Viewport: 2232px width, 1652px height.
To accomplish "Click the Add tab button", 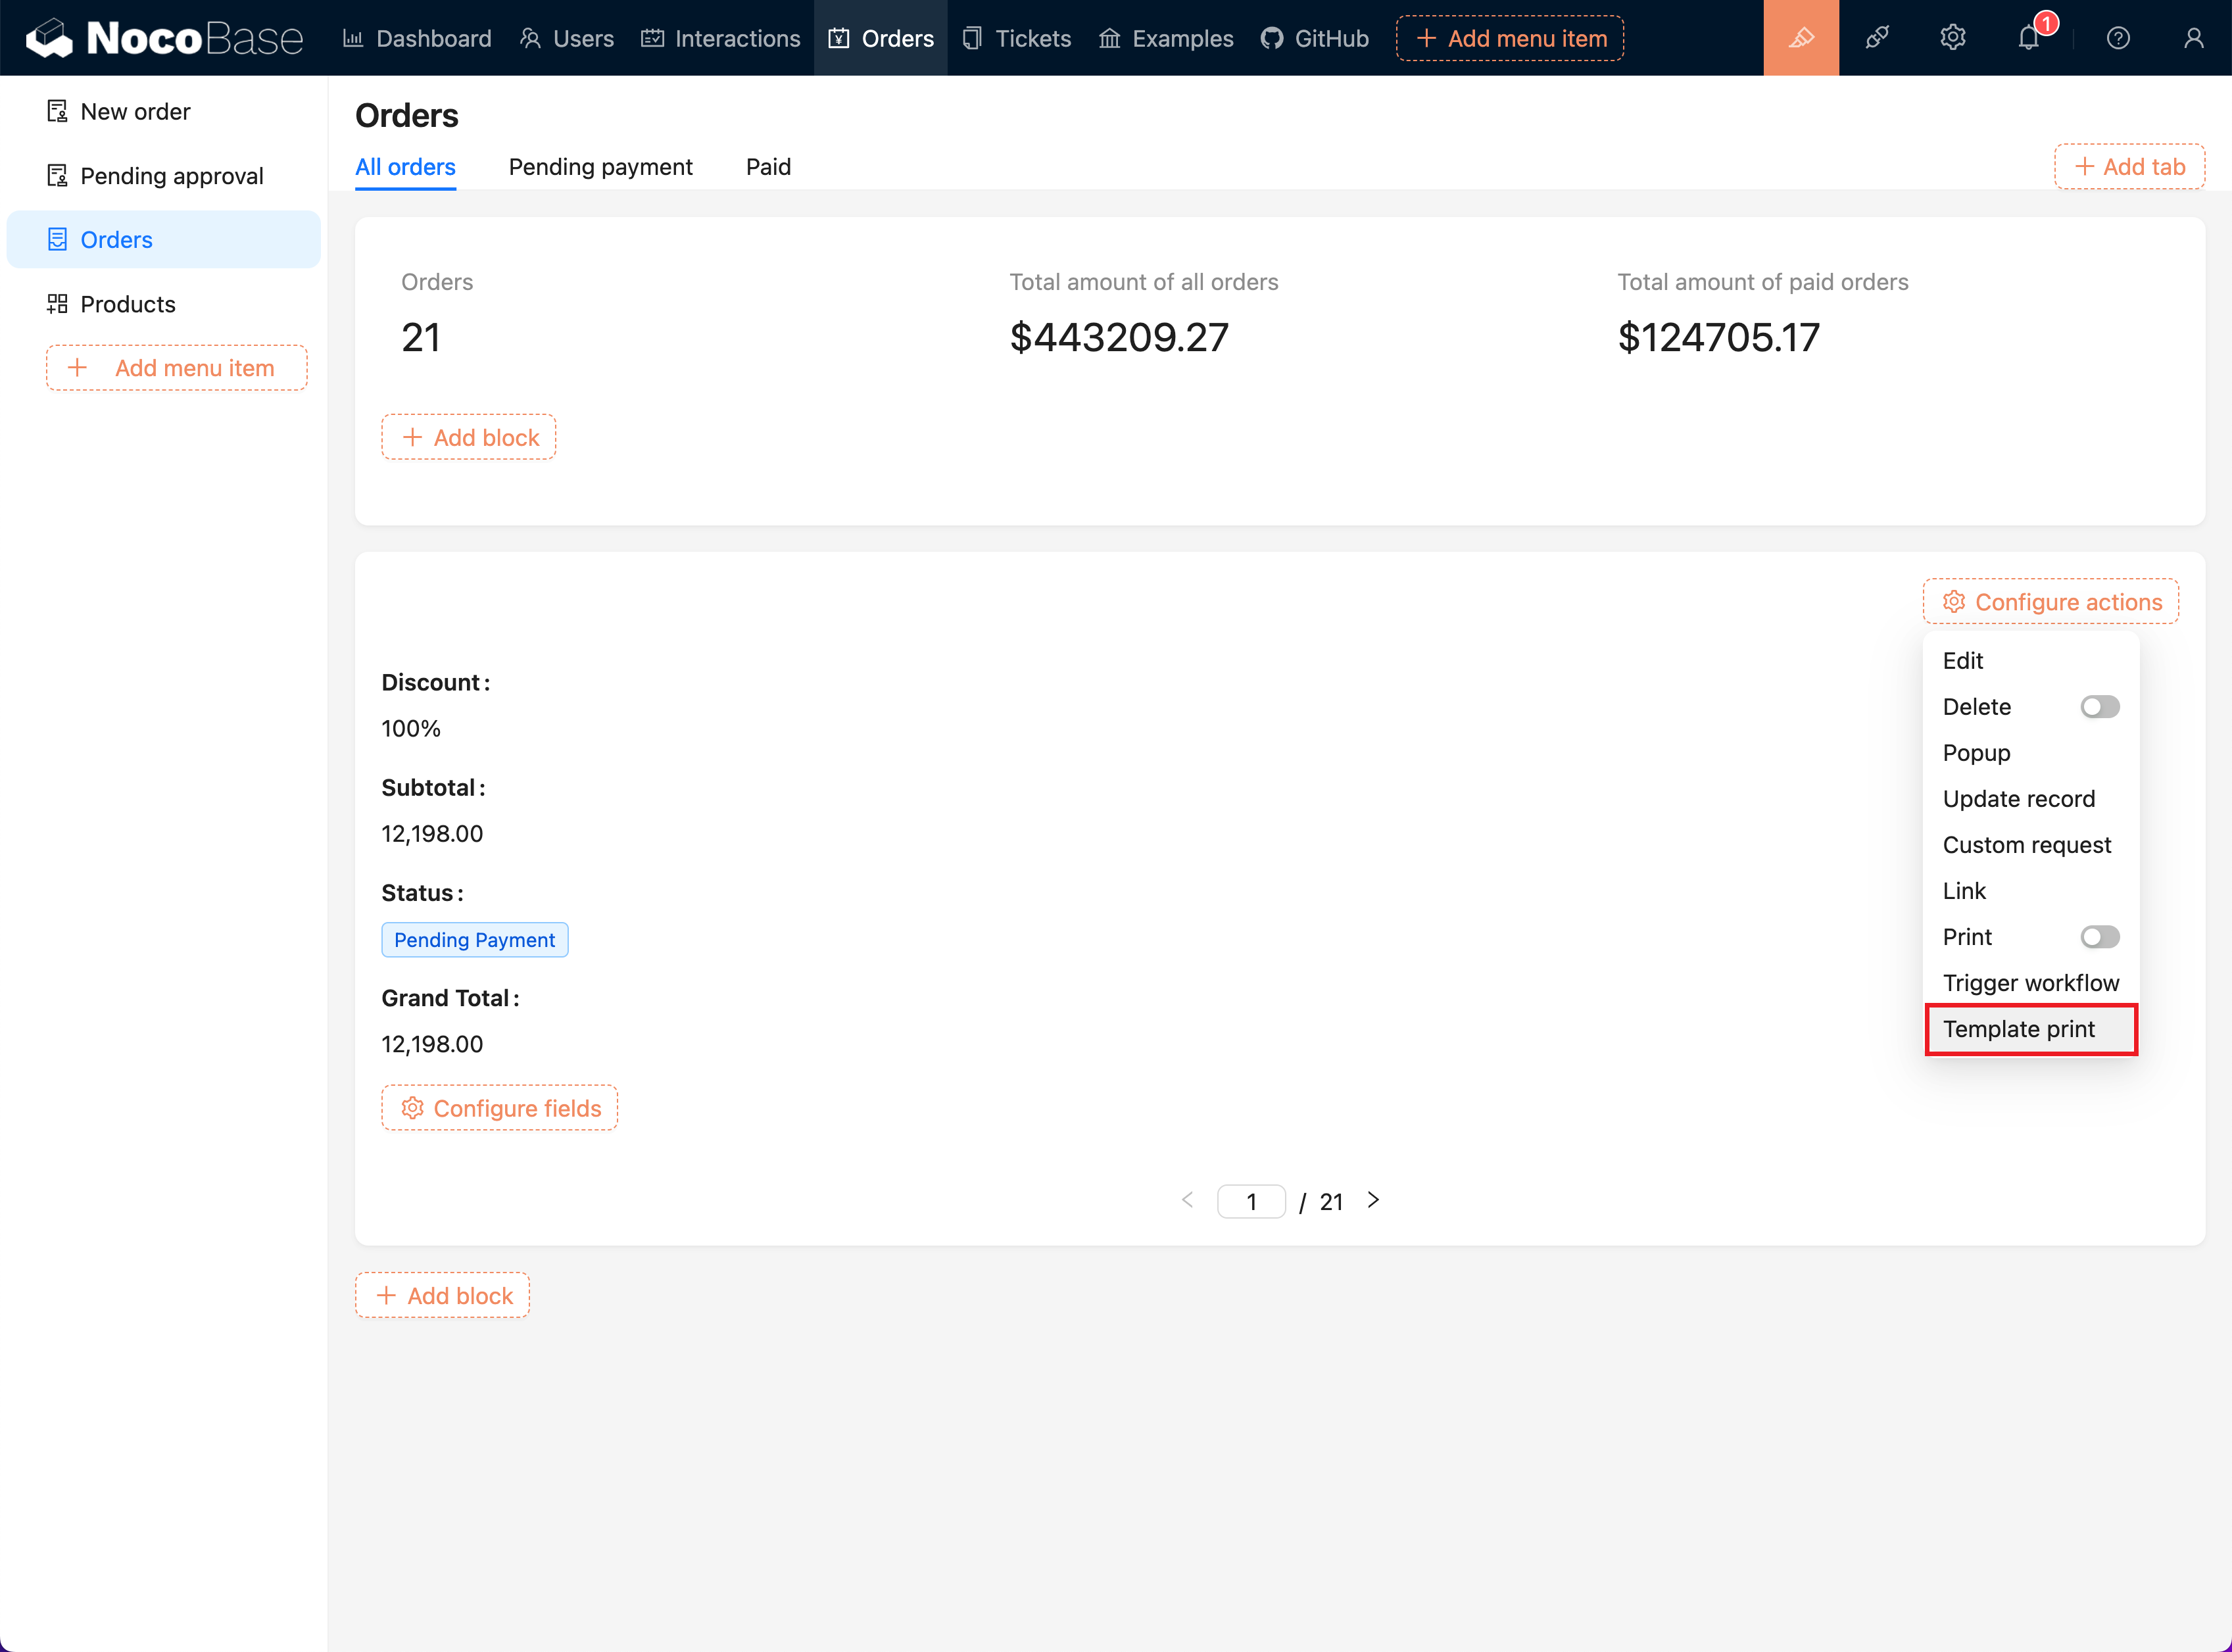I will [2129, 167].
